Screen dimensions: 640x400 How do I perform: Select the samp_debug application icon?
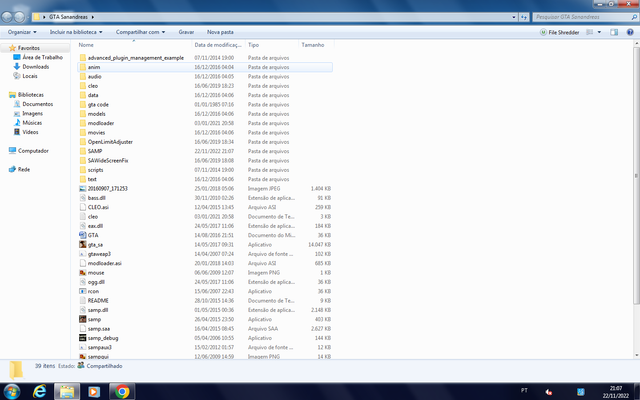click(83, 338)
